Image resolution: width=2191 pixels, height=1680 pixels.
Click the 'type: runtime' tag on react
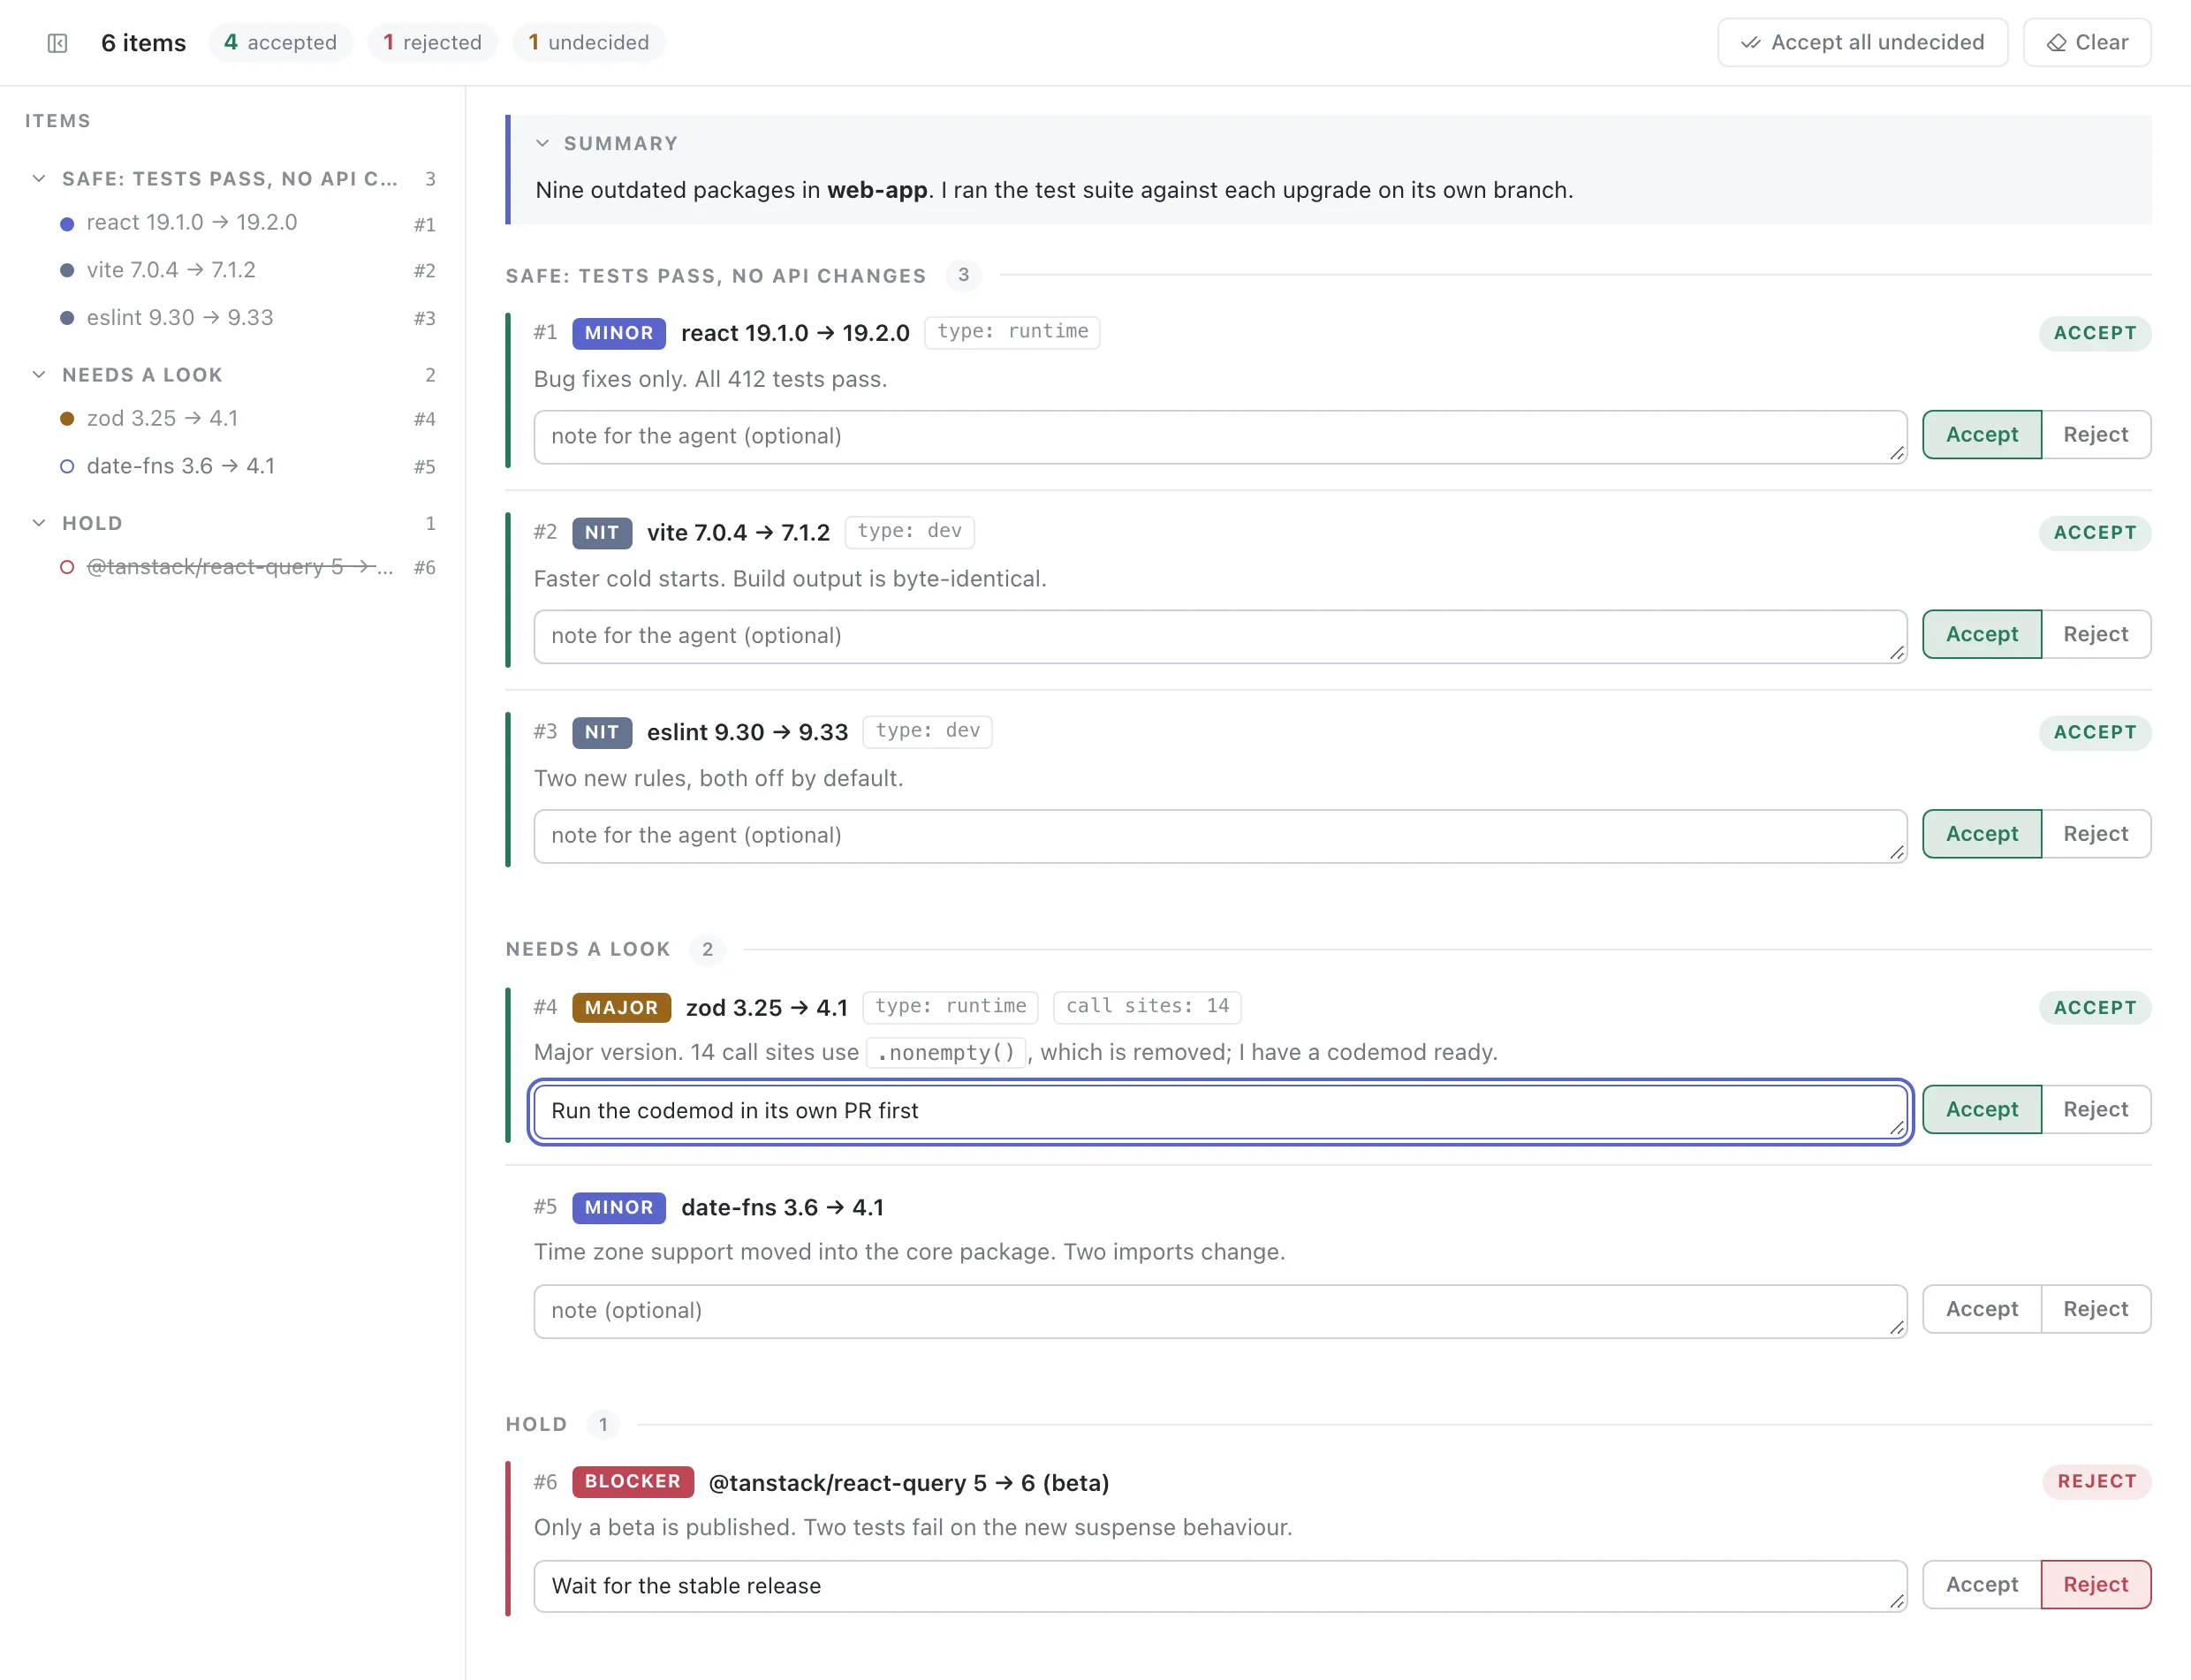pyautogui.click(x=1012, y=331)
